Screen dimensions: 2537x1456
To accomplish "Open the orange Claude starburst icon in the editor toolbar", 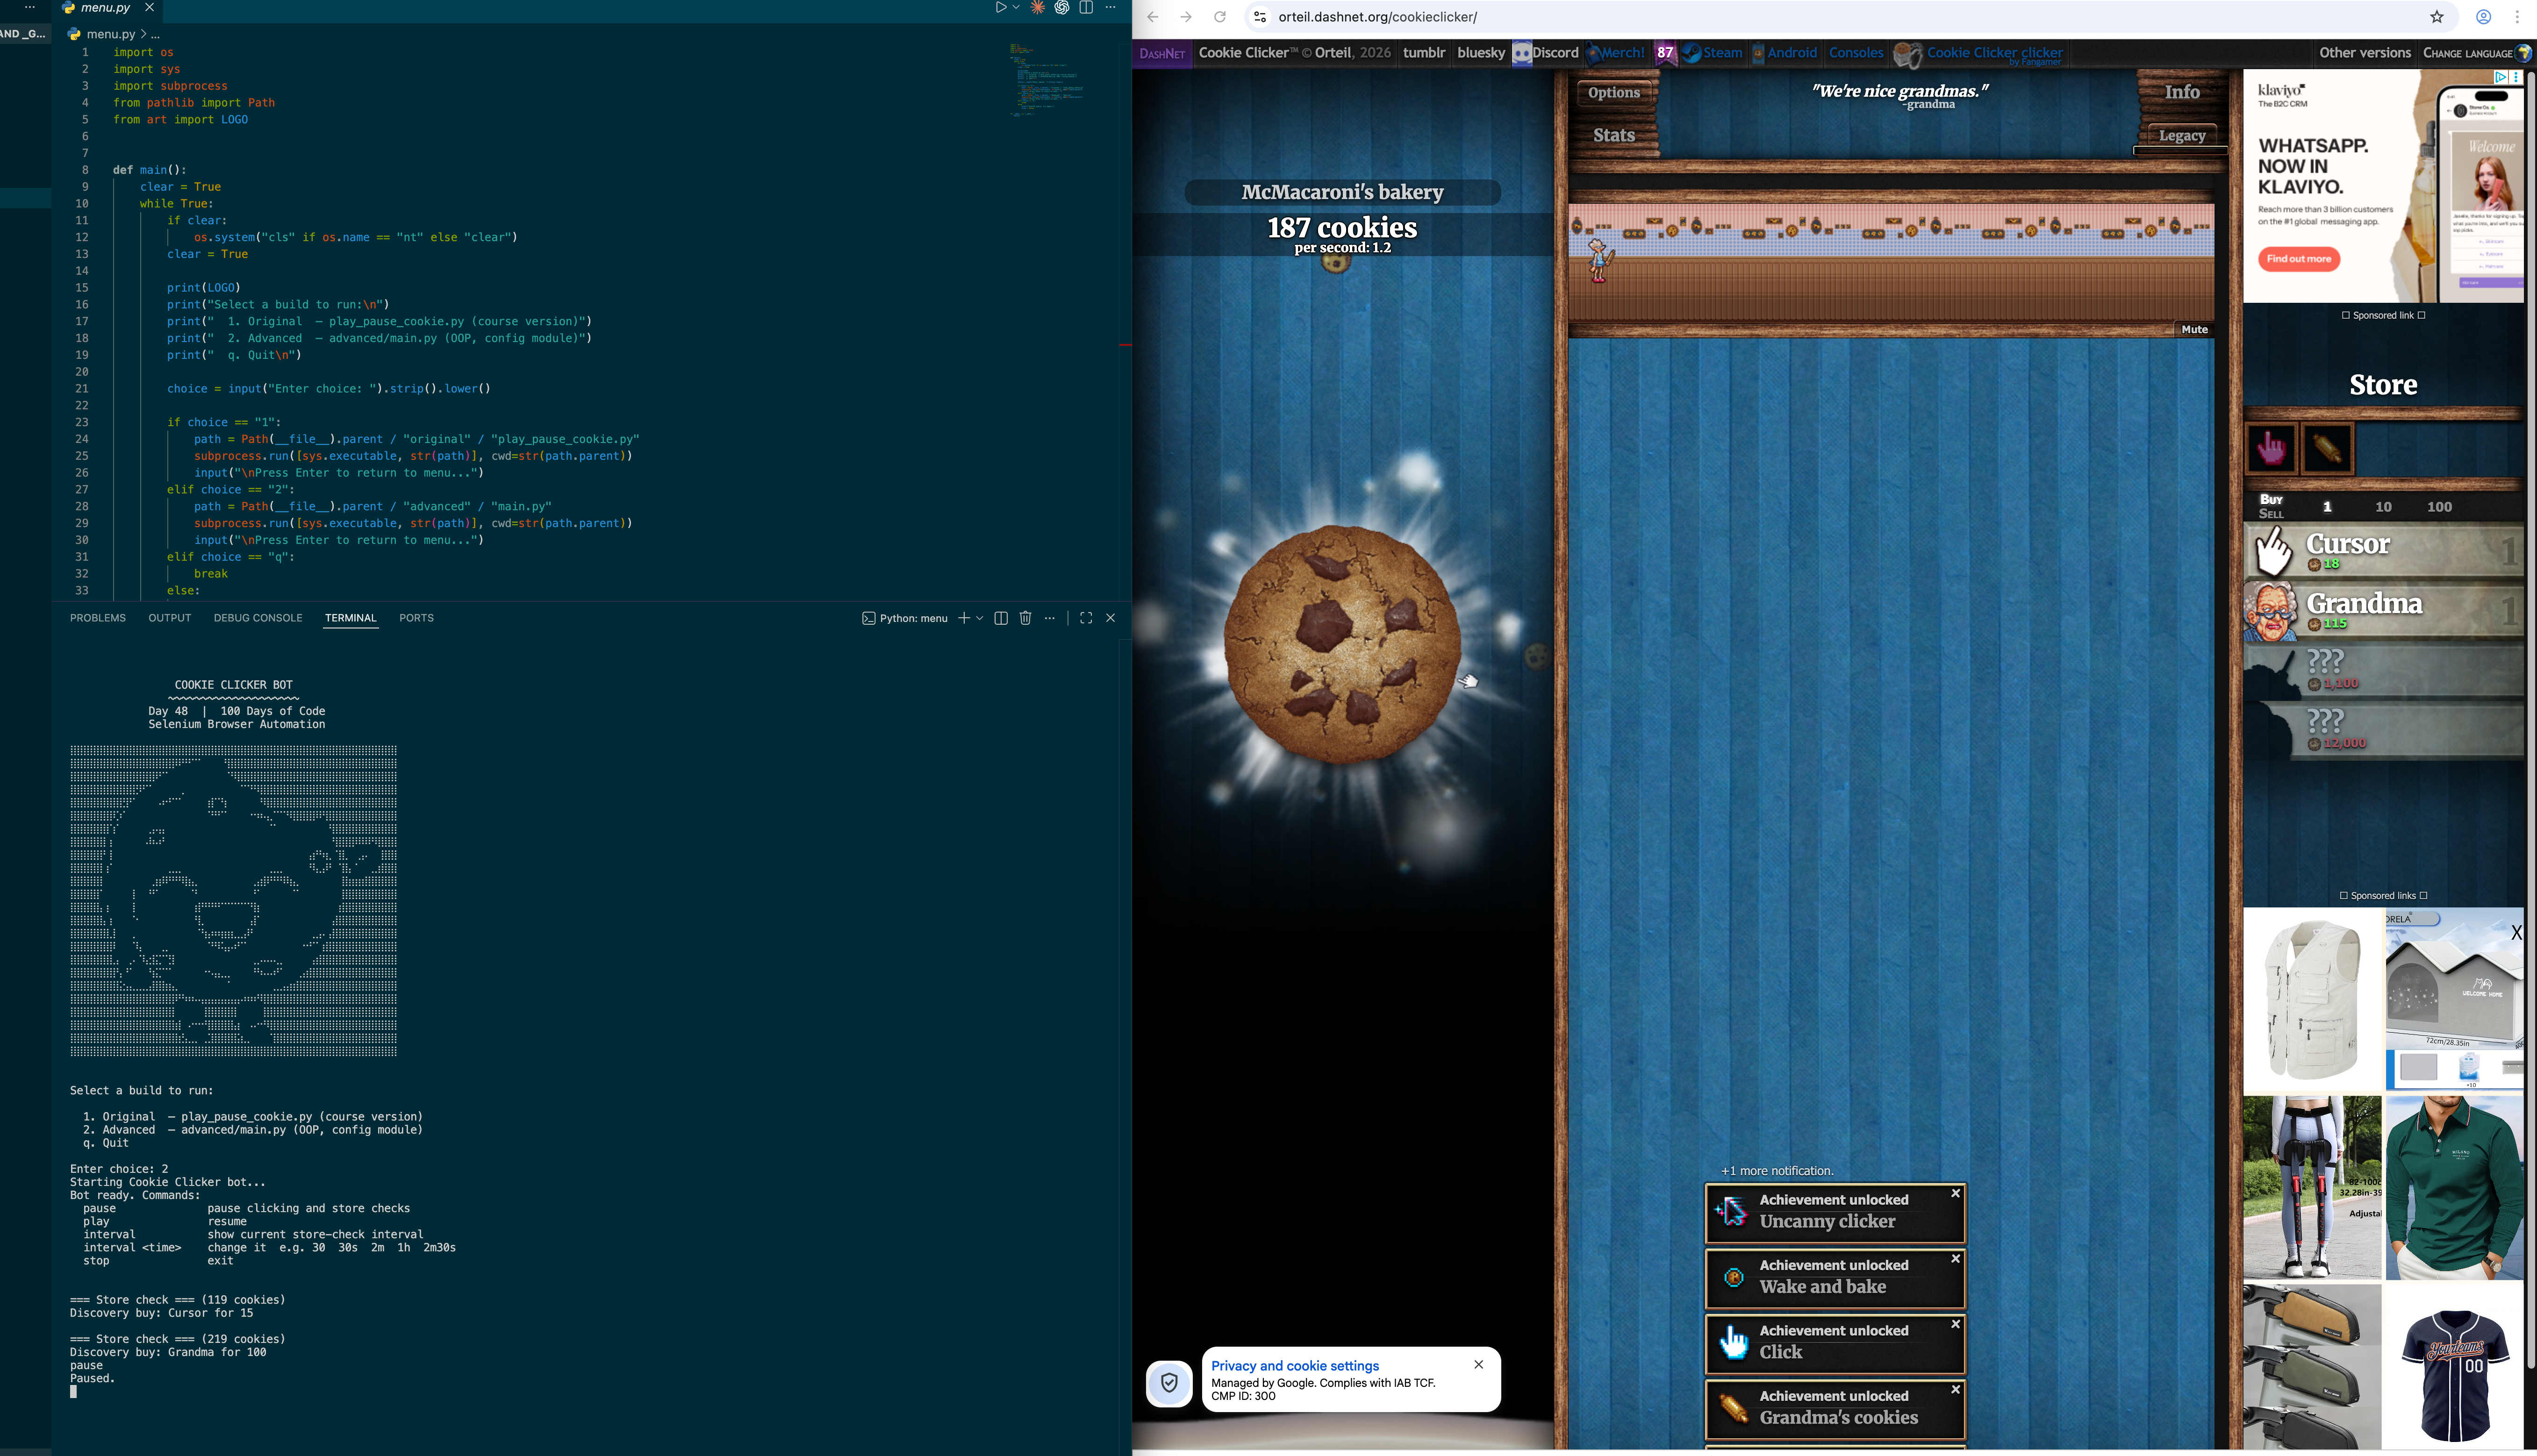I will (x=1038, y=7).
